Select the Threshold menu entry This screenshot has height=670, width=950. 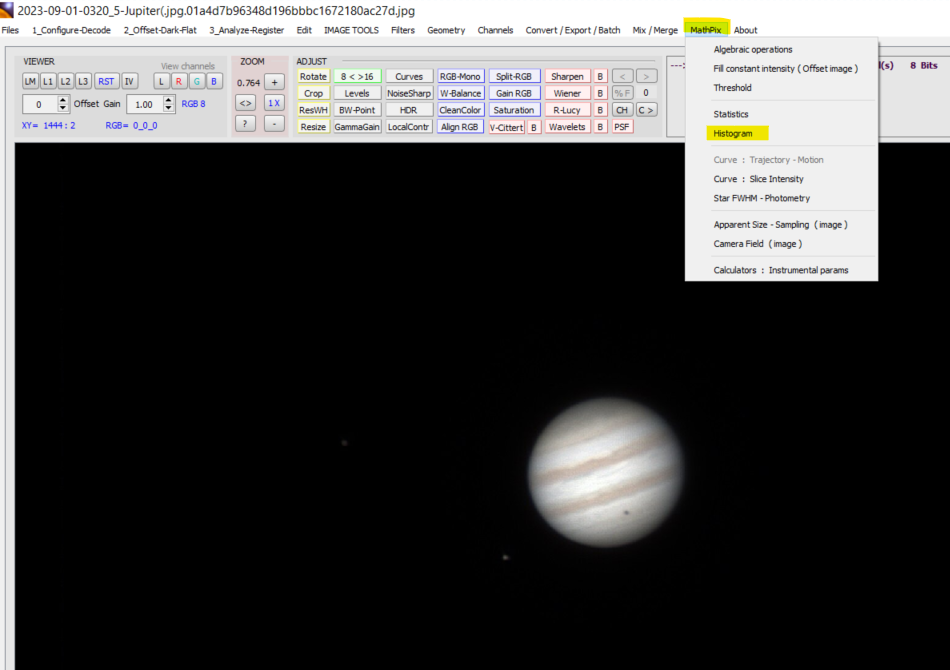732,88
